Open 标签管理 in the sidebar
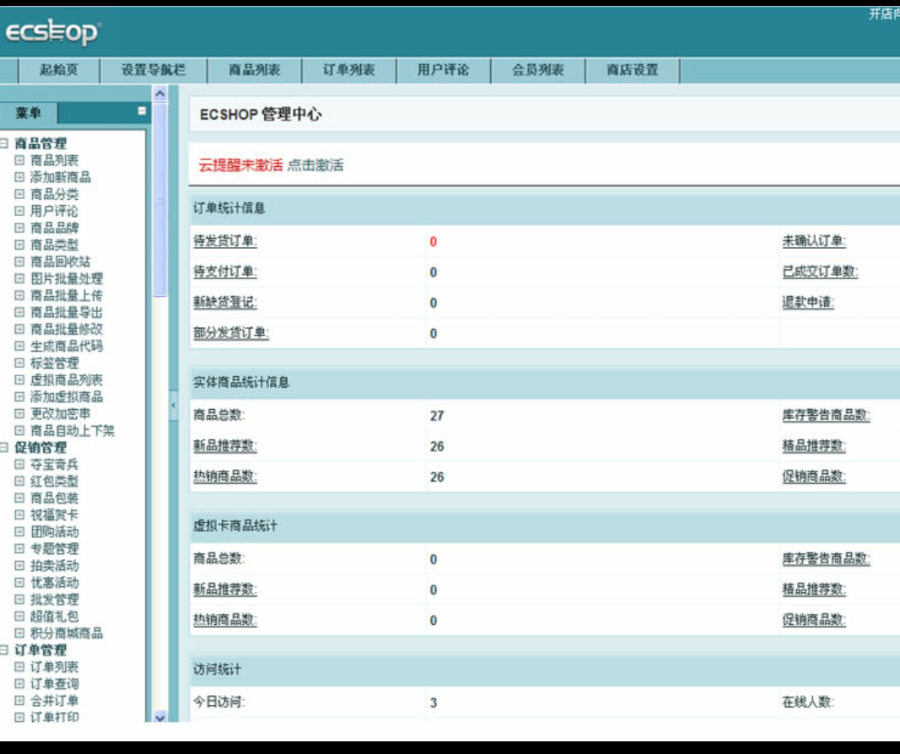The width and height of the screenshot is (900, 754). point(54,363)
